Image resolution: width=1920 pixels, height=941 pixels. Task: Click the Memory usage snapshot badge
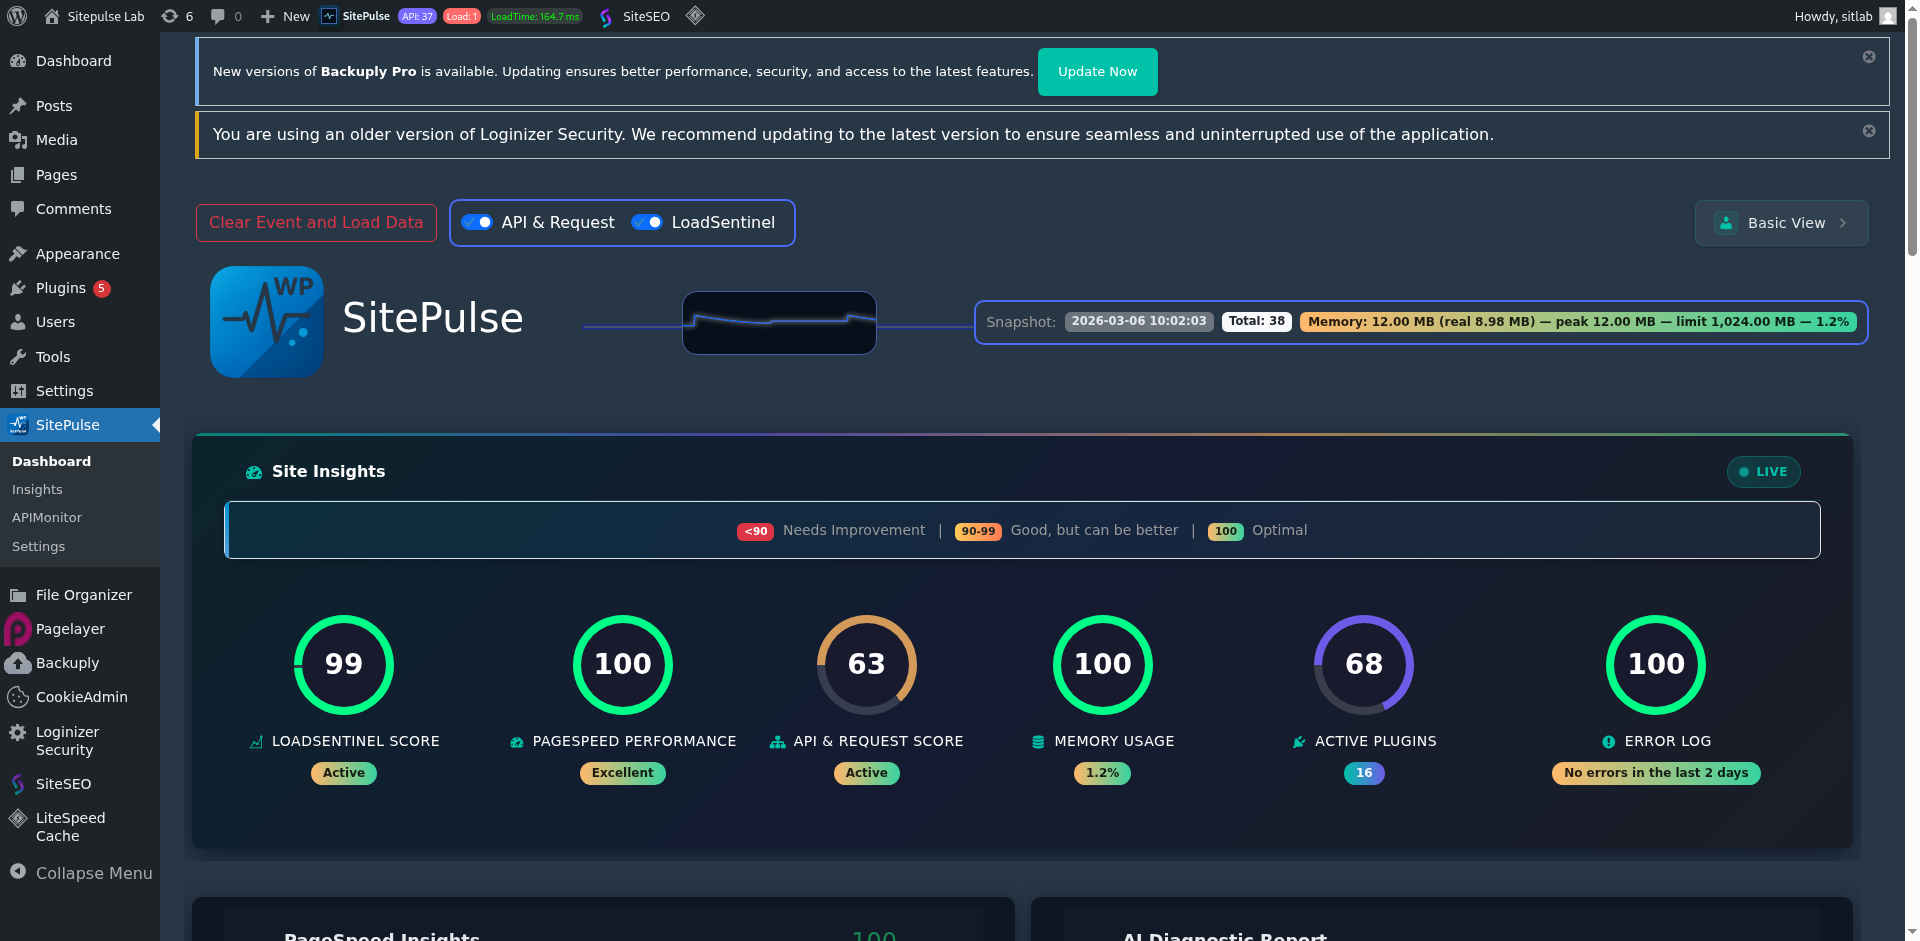coord(1578,322)
